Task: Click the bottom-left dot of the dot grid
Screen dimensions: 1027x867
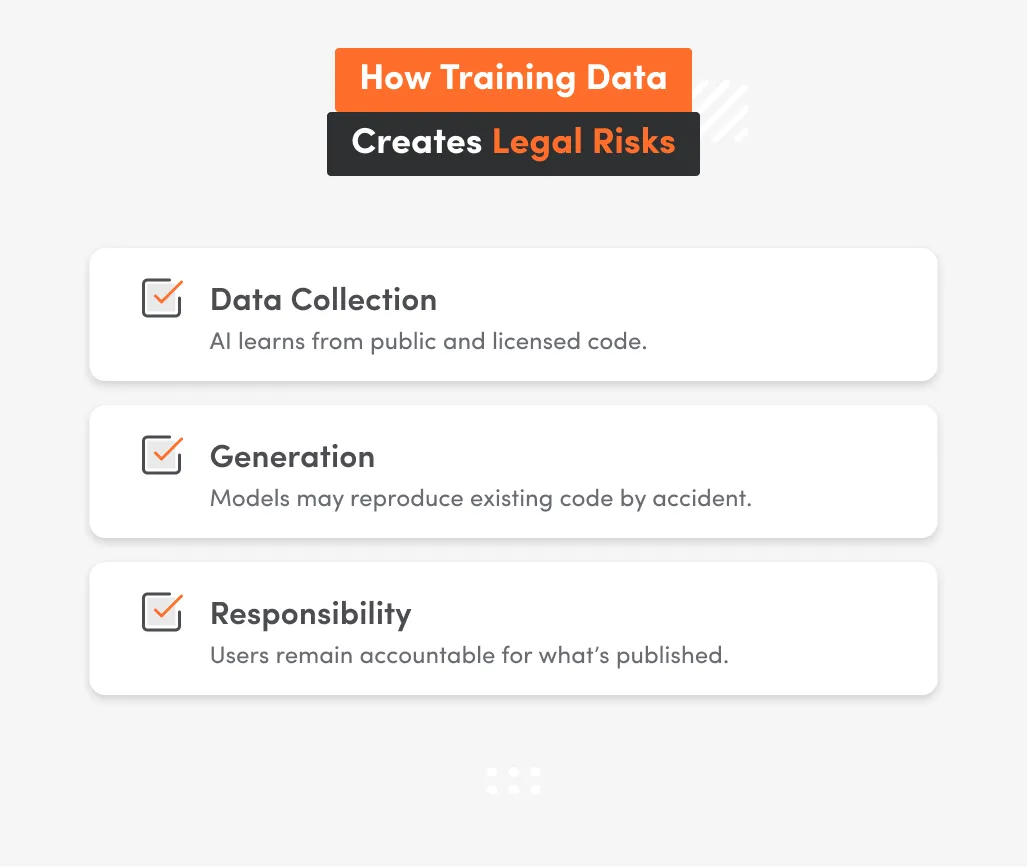Action: coord(492,789)
